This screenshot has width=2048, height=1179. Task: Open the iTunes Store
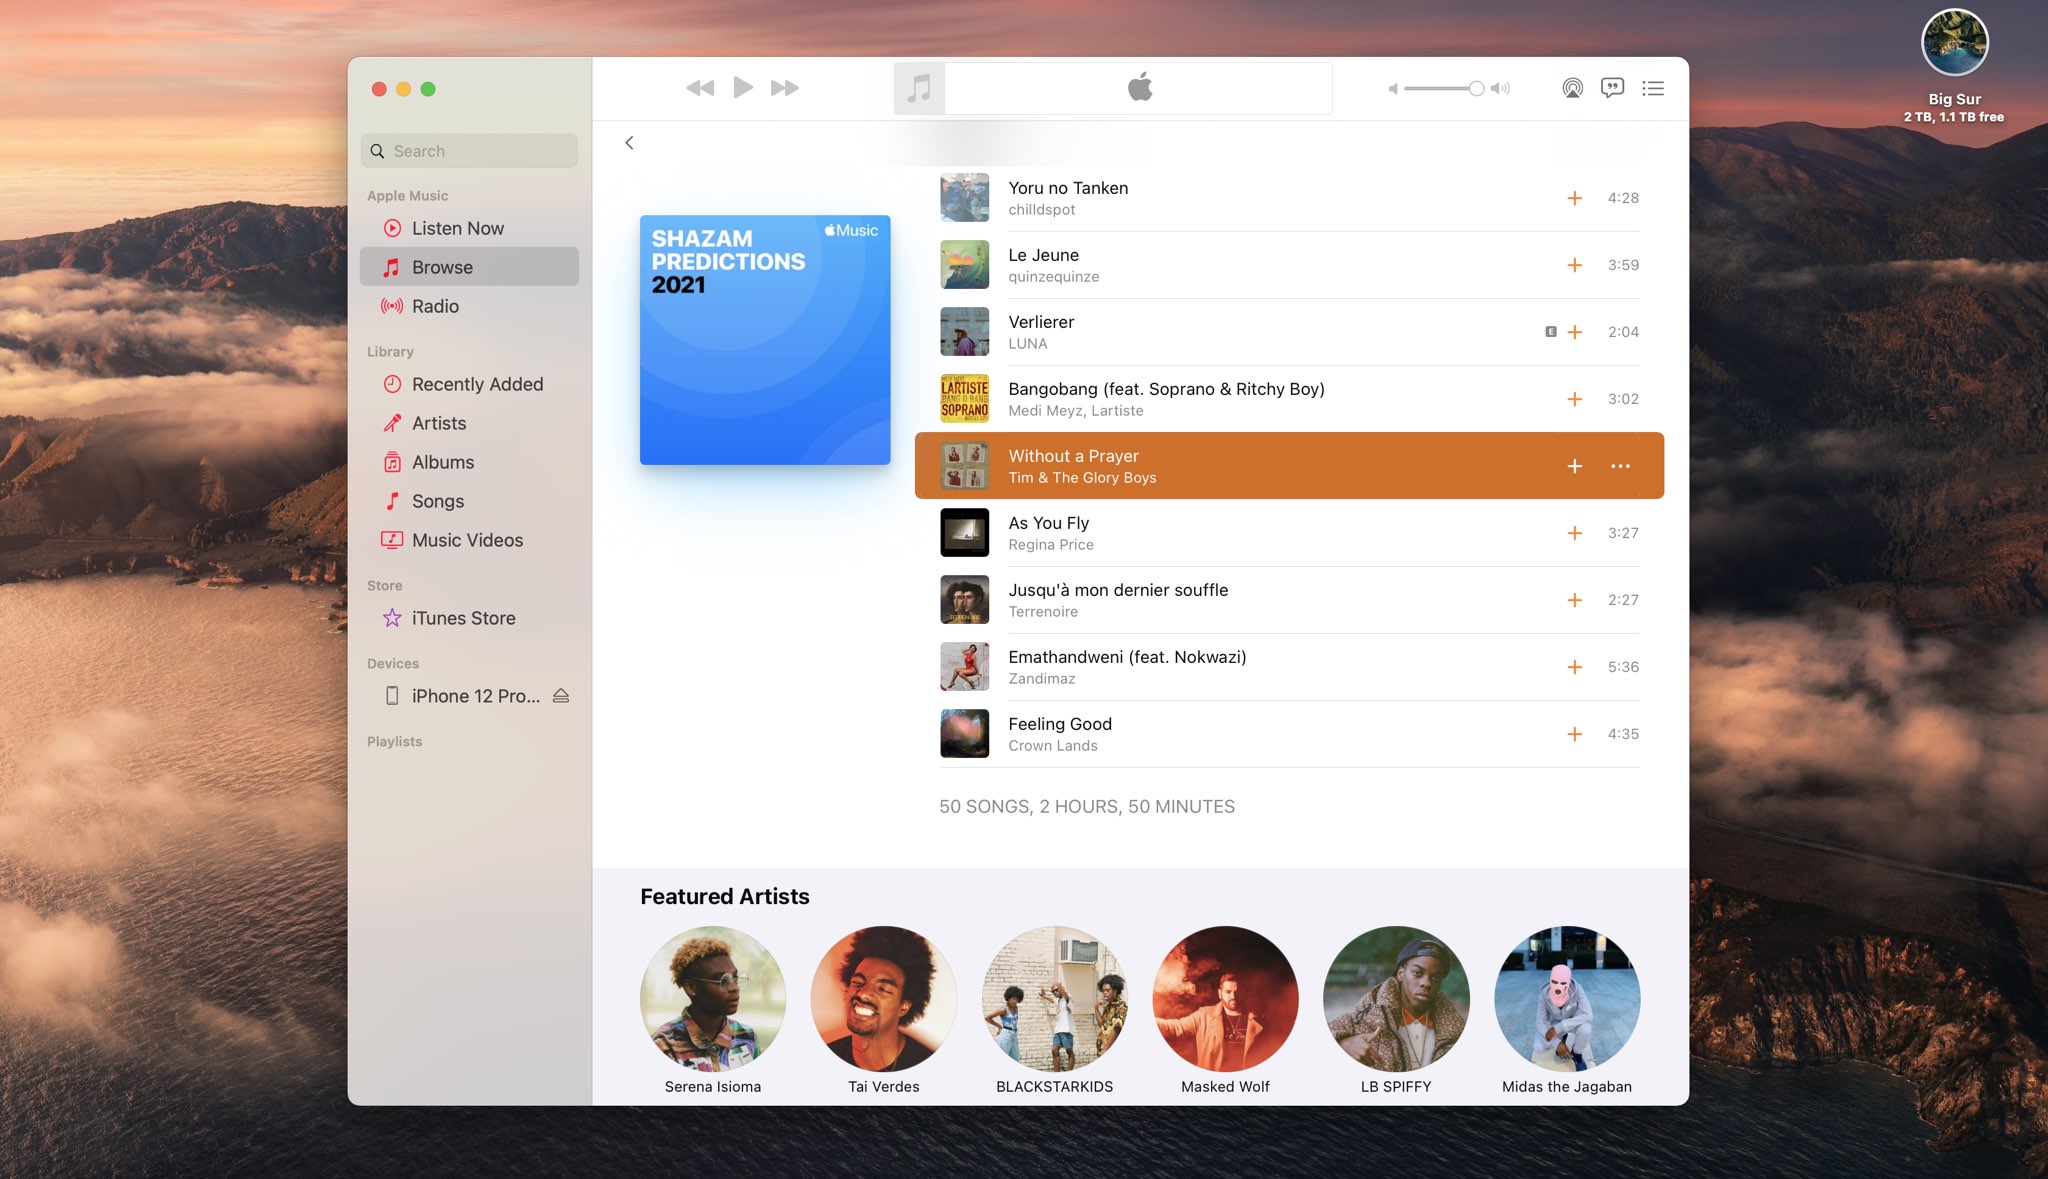[469, 618]
